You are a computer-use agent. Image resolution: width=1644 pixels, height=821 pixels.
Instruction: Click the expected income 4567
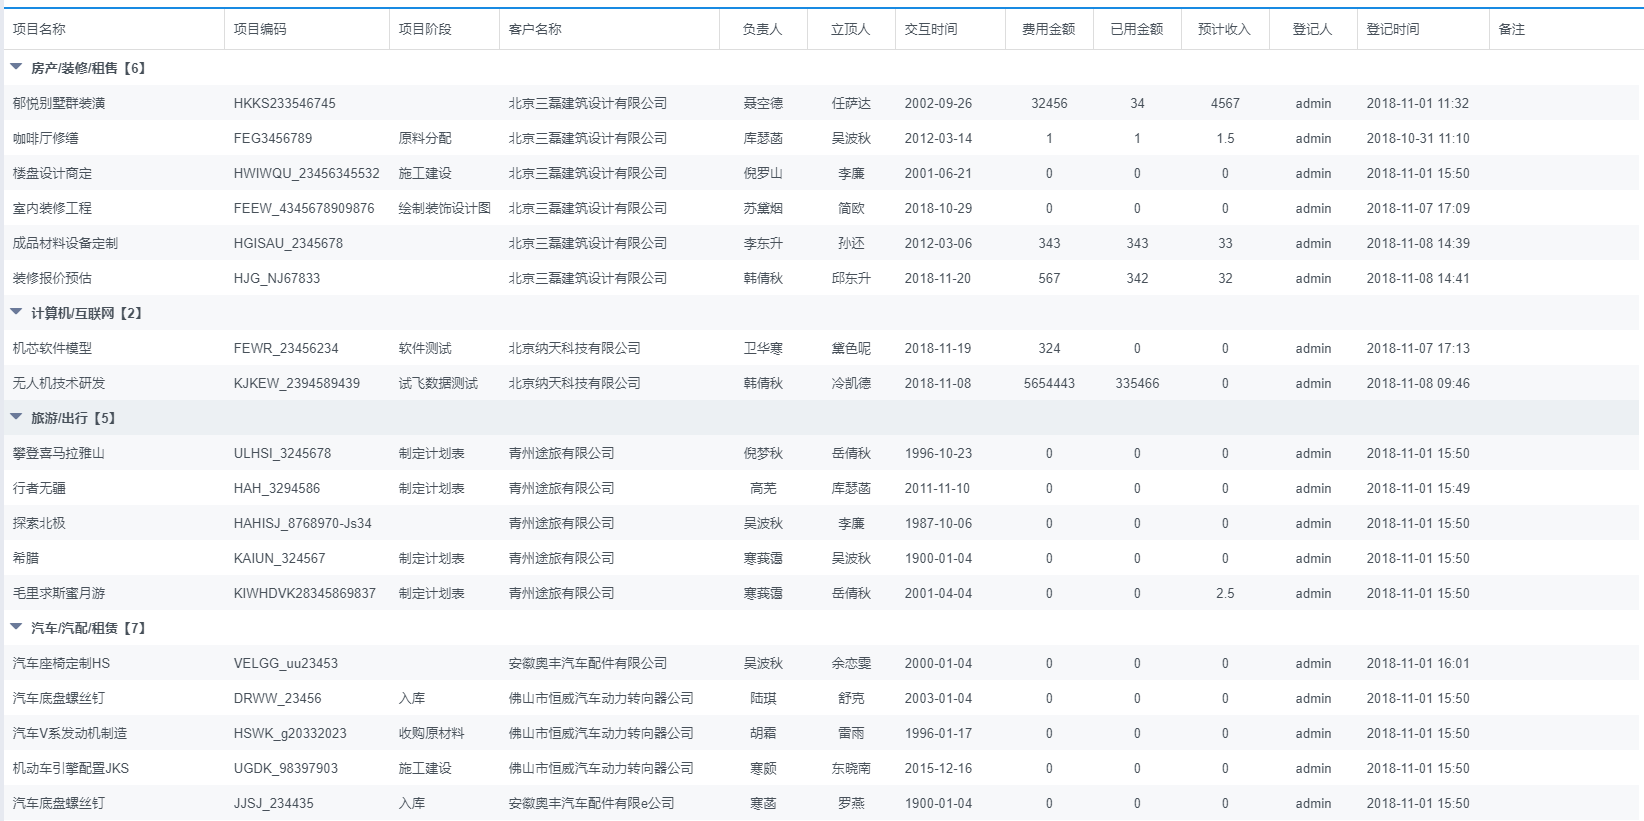pyautogui.click(x=1225, y=103)
